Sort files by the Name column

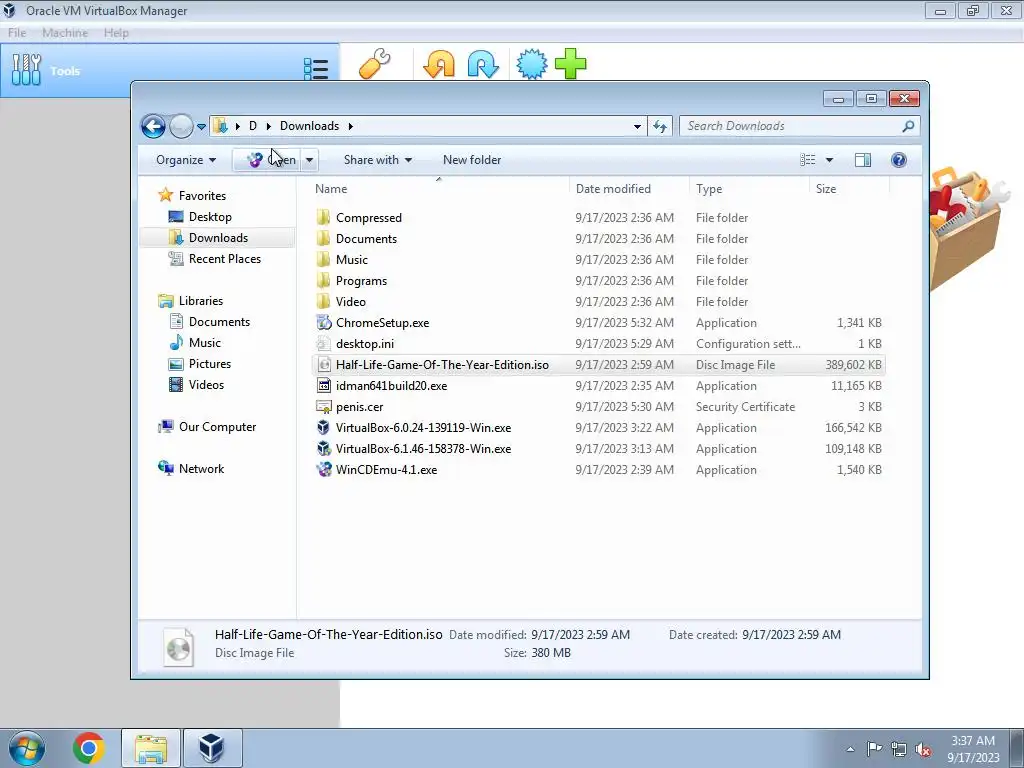click(x=331, y=189)
